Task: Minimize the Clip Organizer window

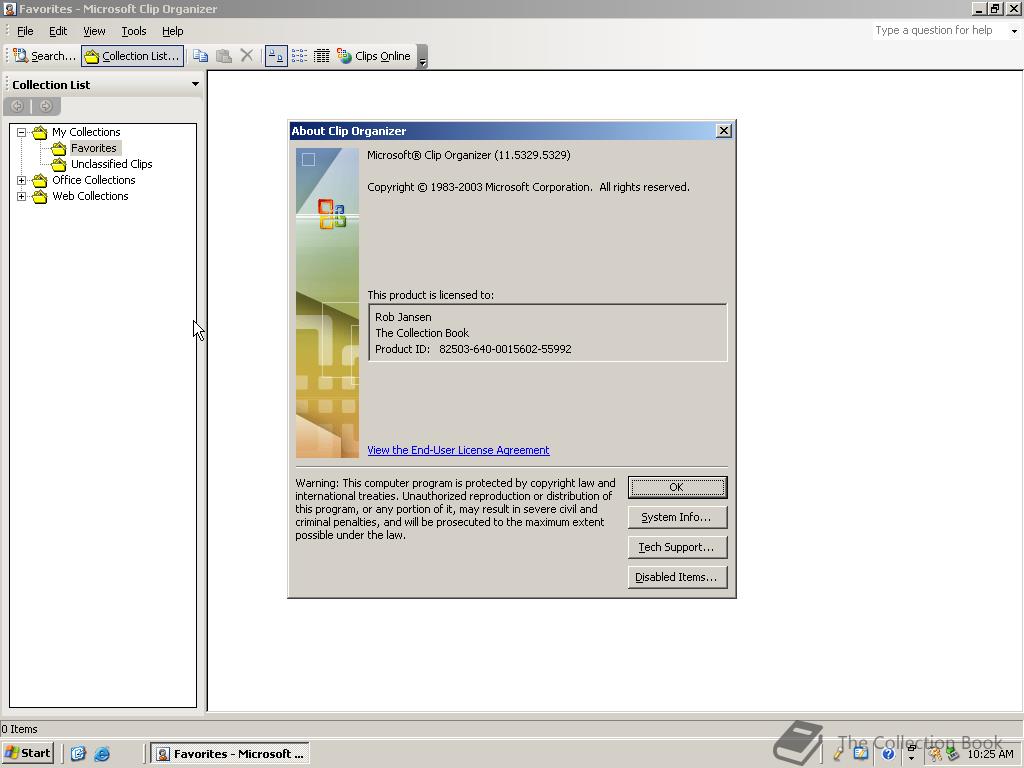Action: (x=978, y=8)
